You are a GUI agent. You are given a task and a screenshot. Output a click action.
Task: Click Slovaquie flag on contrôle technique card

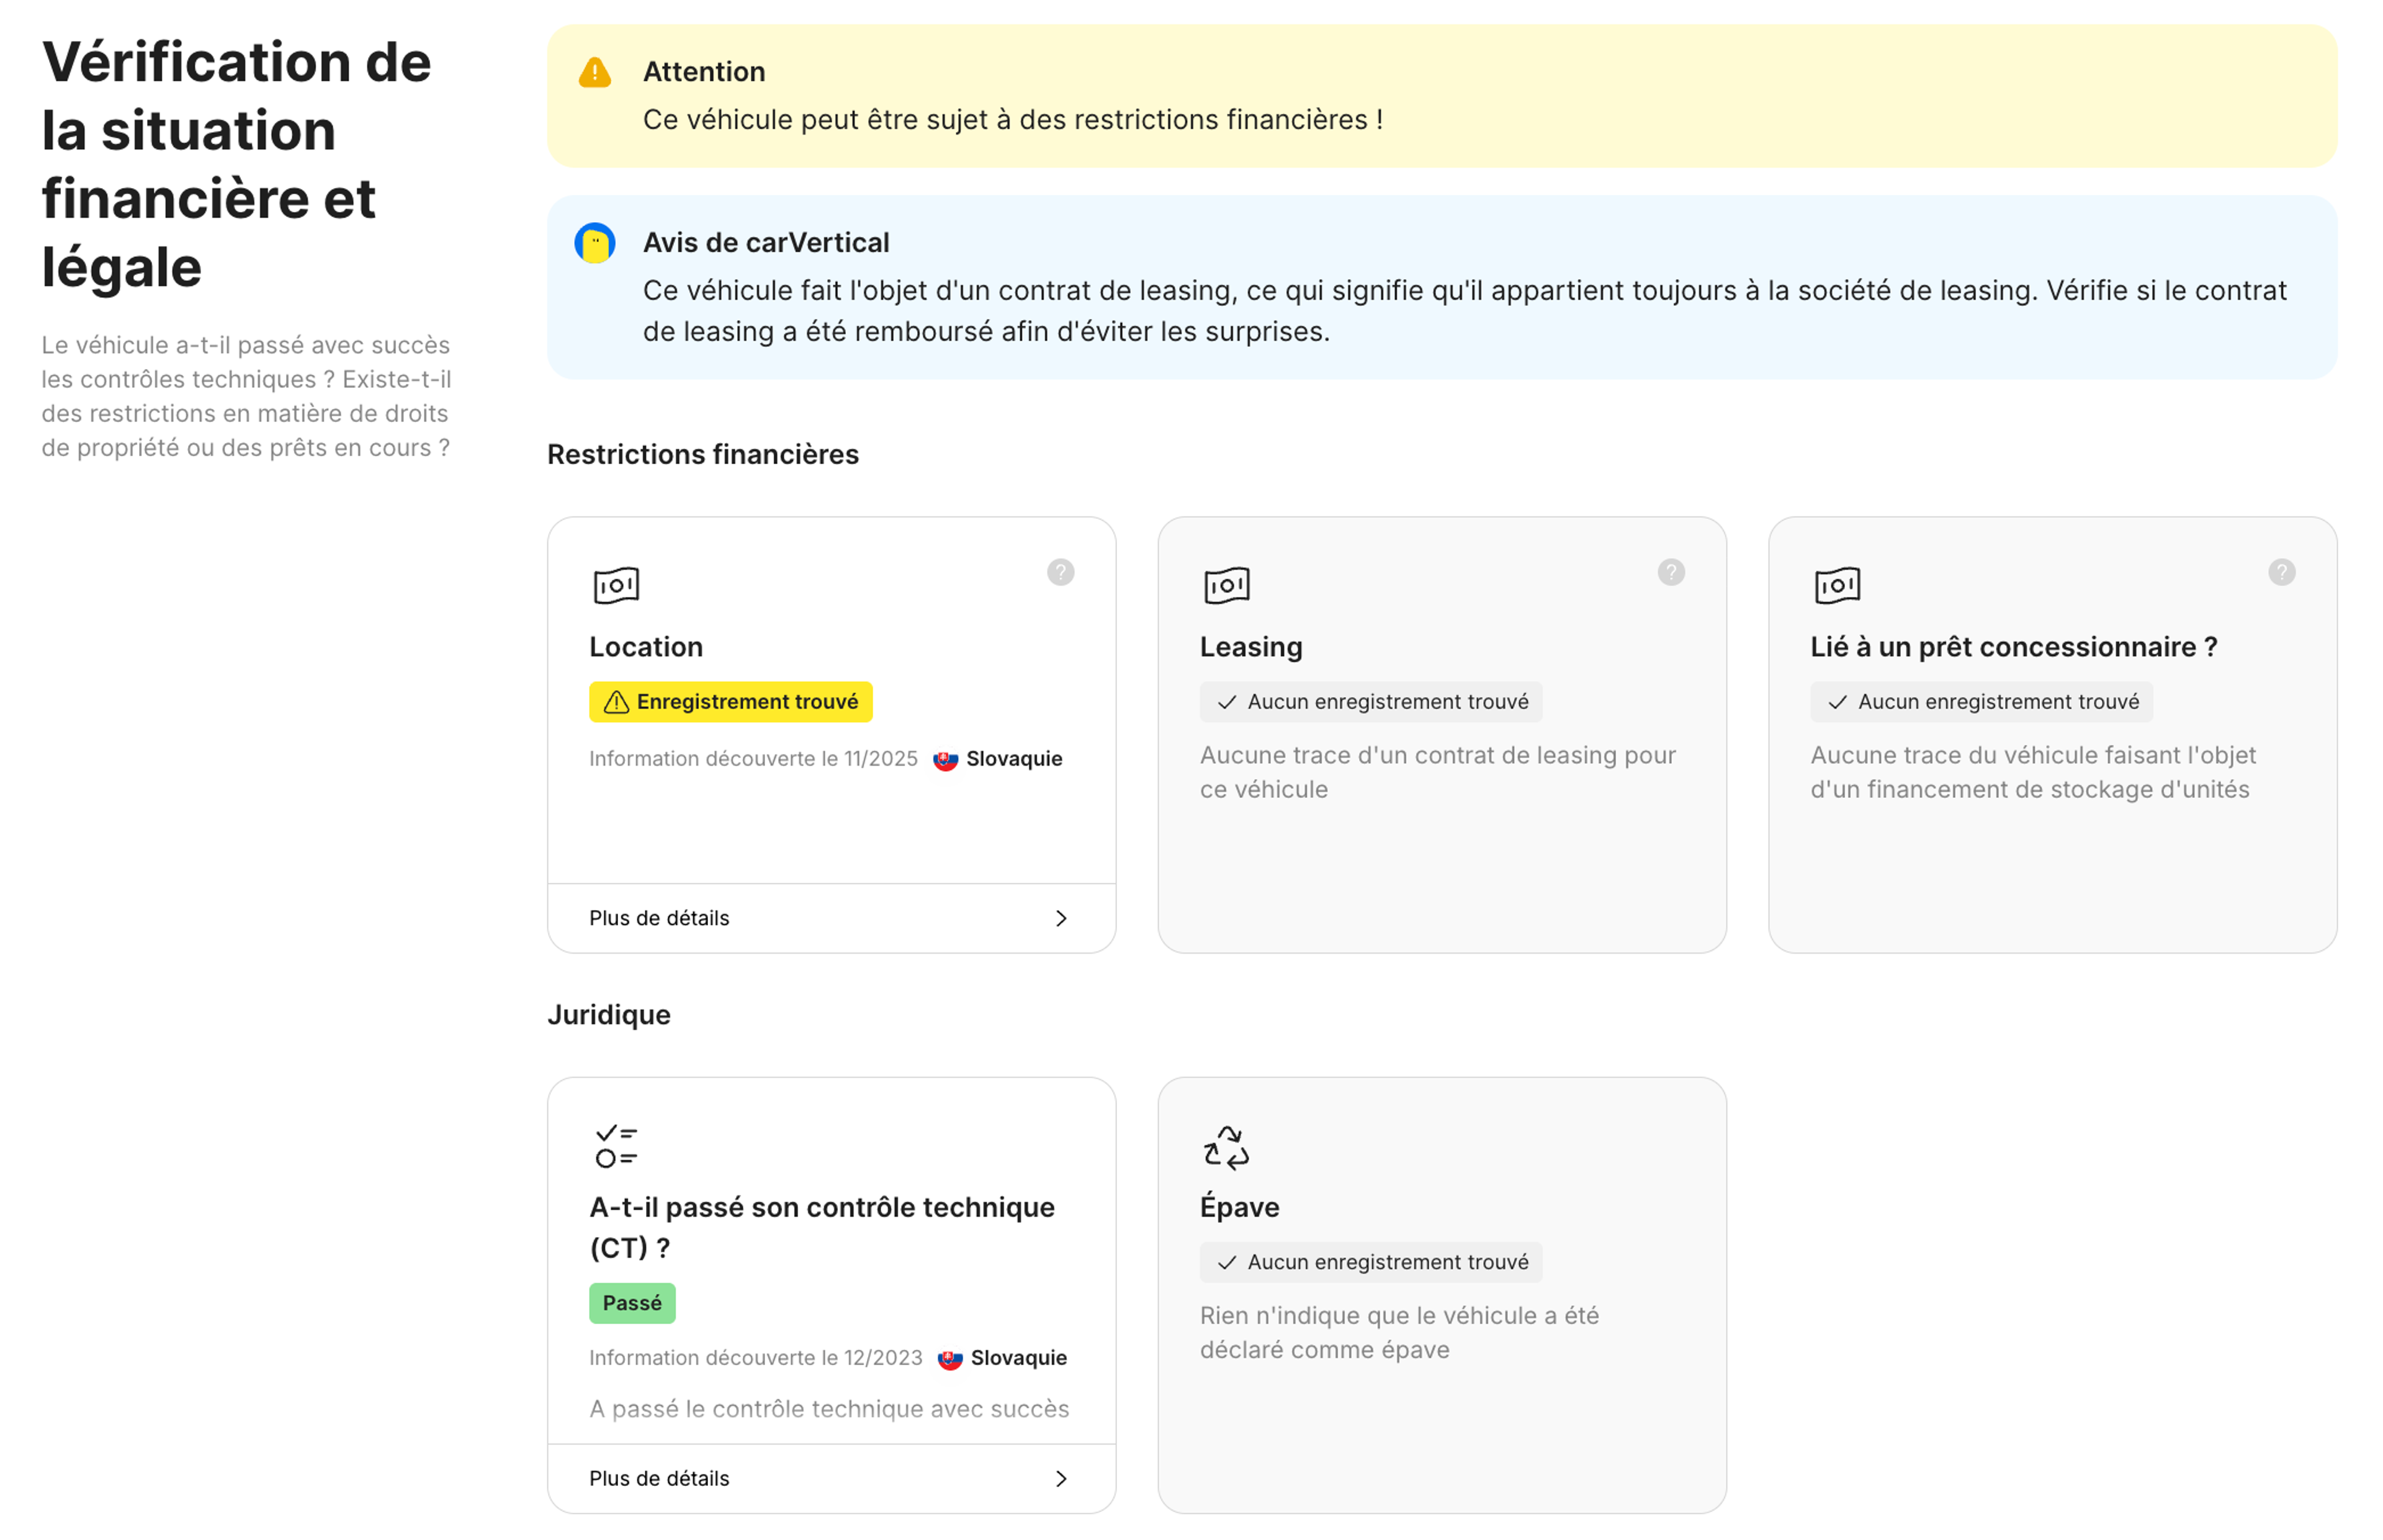coord(950,1359)
